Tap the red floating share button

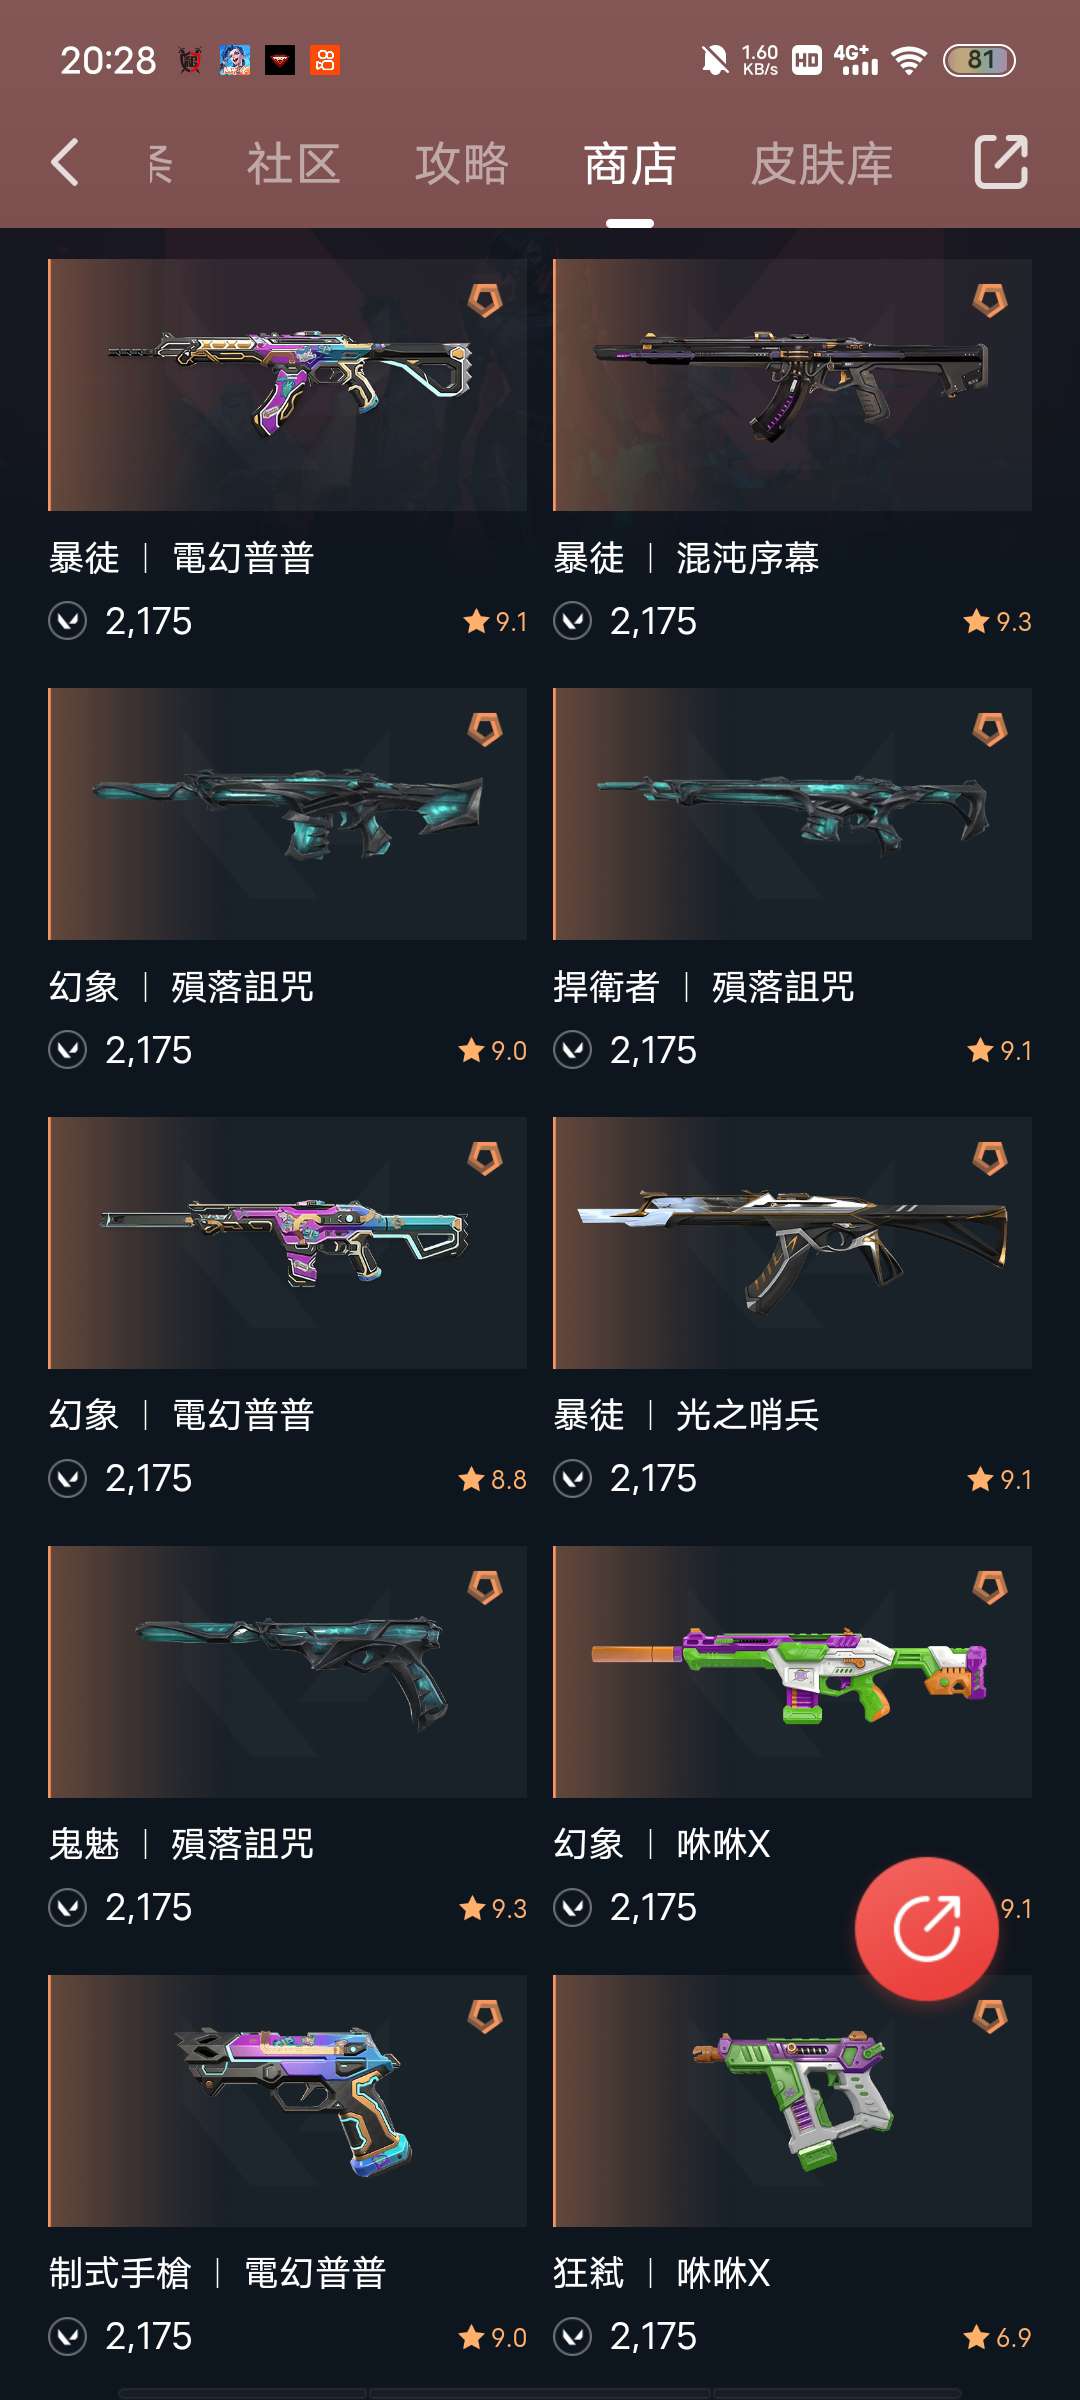pyautogui.click(x=927, y=1928)
